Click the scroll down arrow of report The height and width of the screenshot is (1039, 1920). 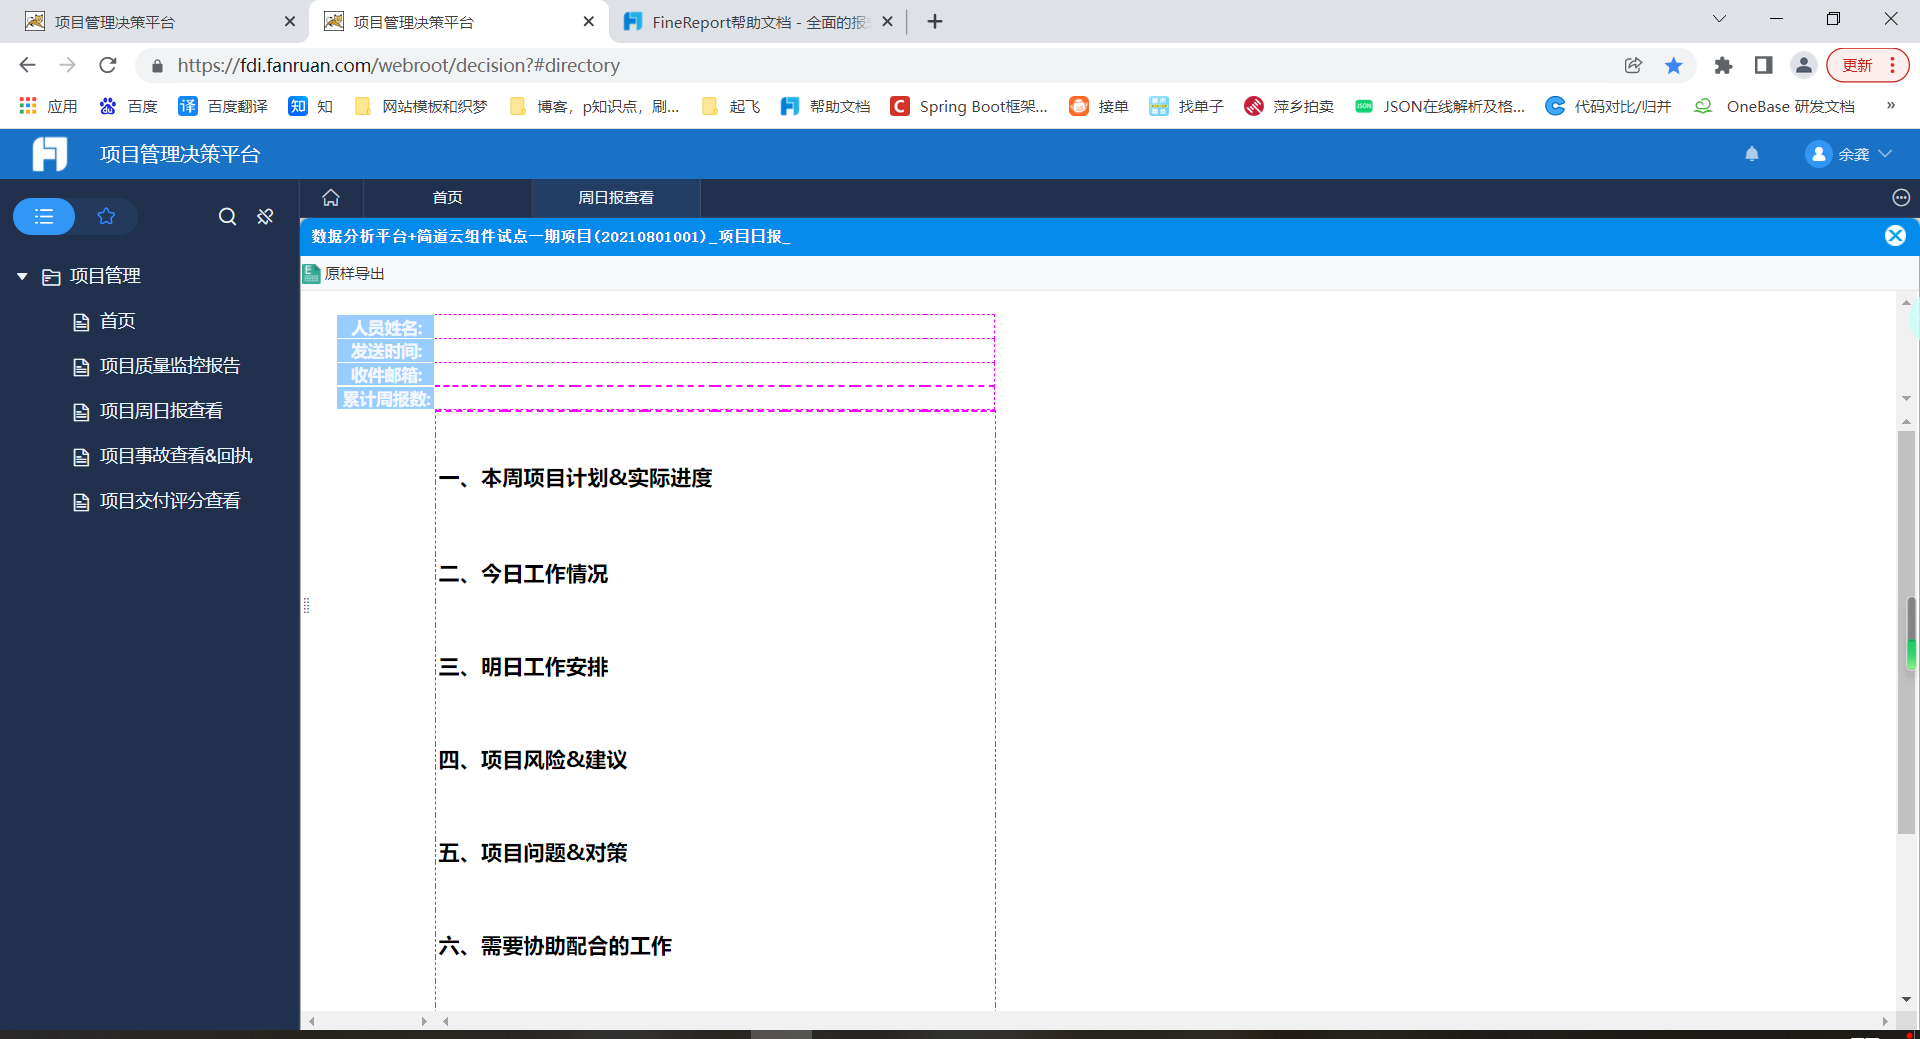(x=1906, y=999)
